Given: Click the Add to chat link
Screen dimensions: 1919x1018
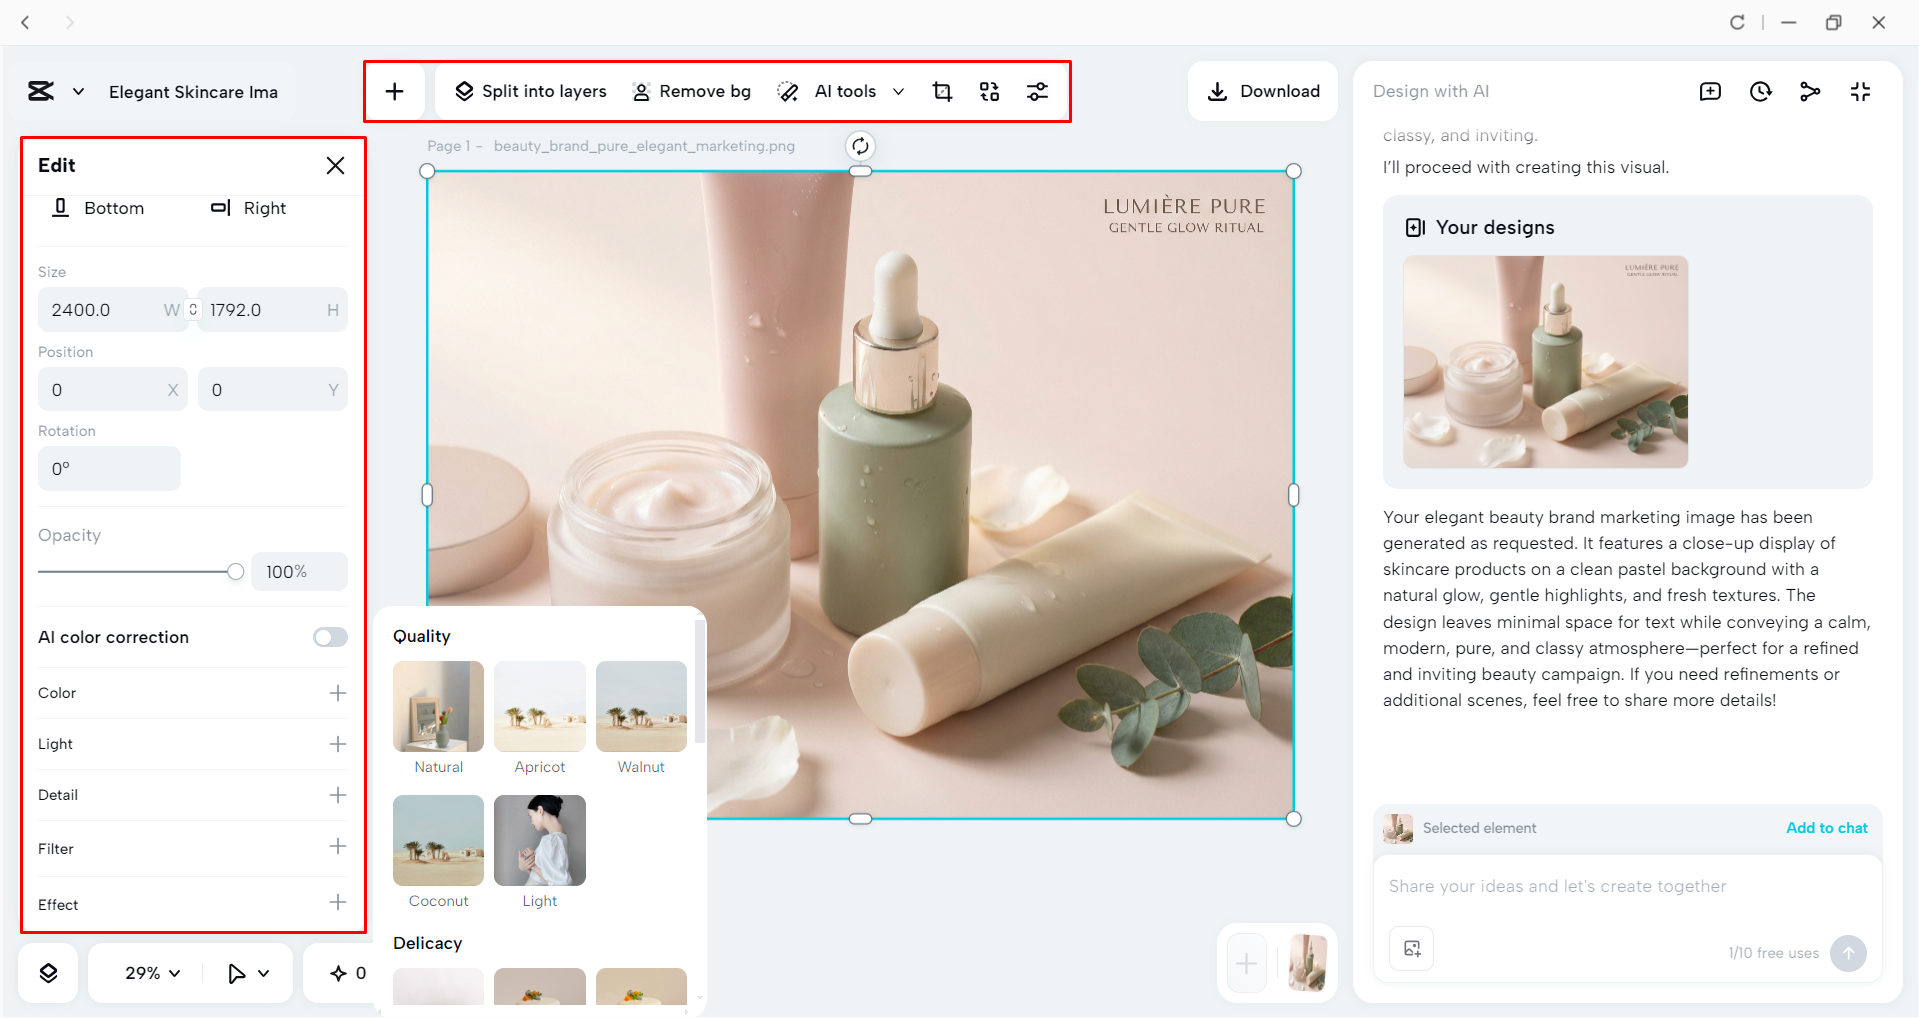Looking at the screenshot, I should click(1827, 828).
